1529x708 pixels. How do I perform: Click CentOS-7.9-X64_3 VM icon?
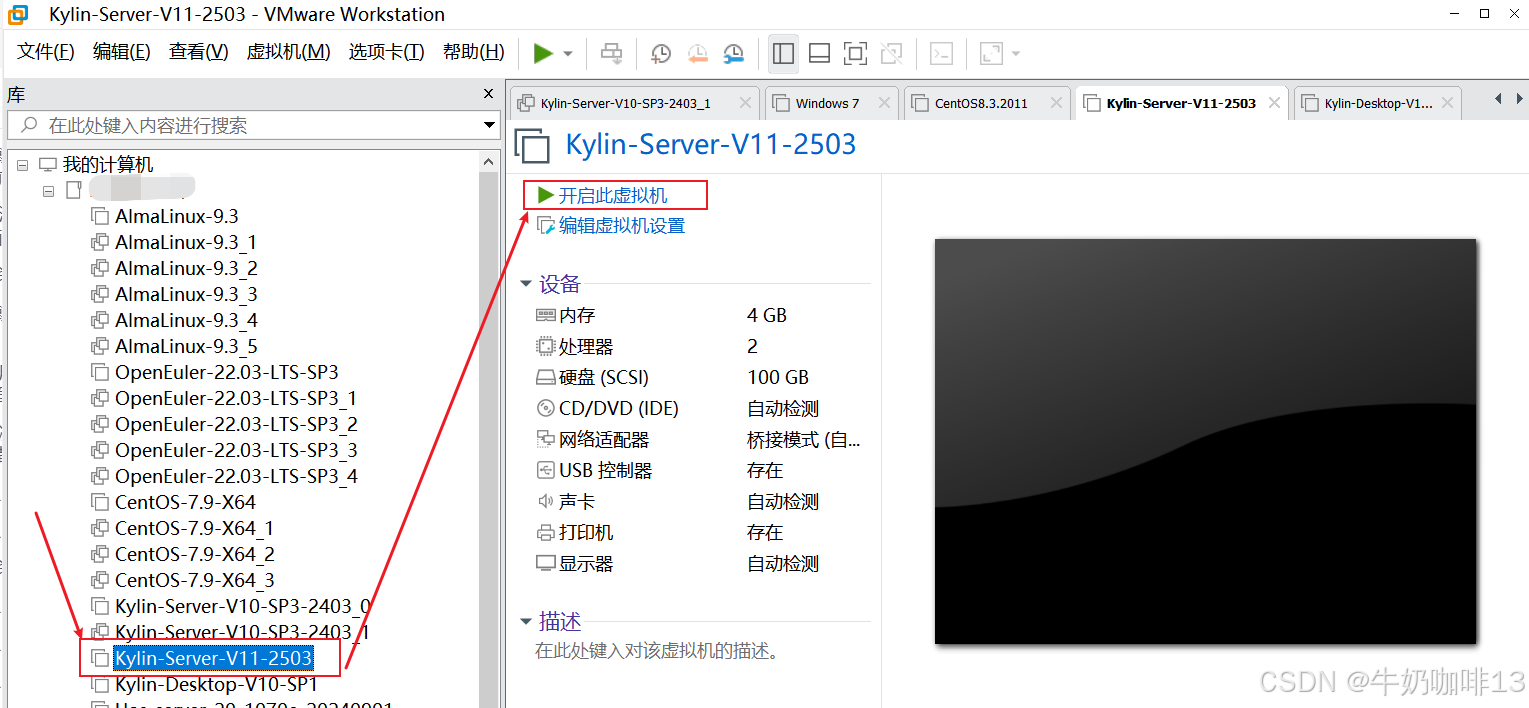tap(99, 580)
